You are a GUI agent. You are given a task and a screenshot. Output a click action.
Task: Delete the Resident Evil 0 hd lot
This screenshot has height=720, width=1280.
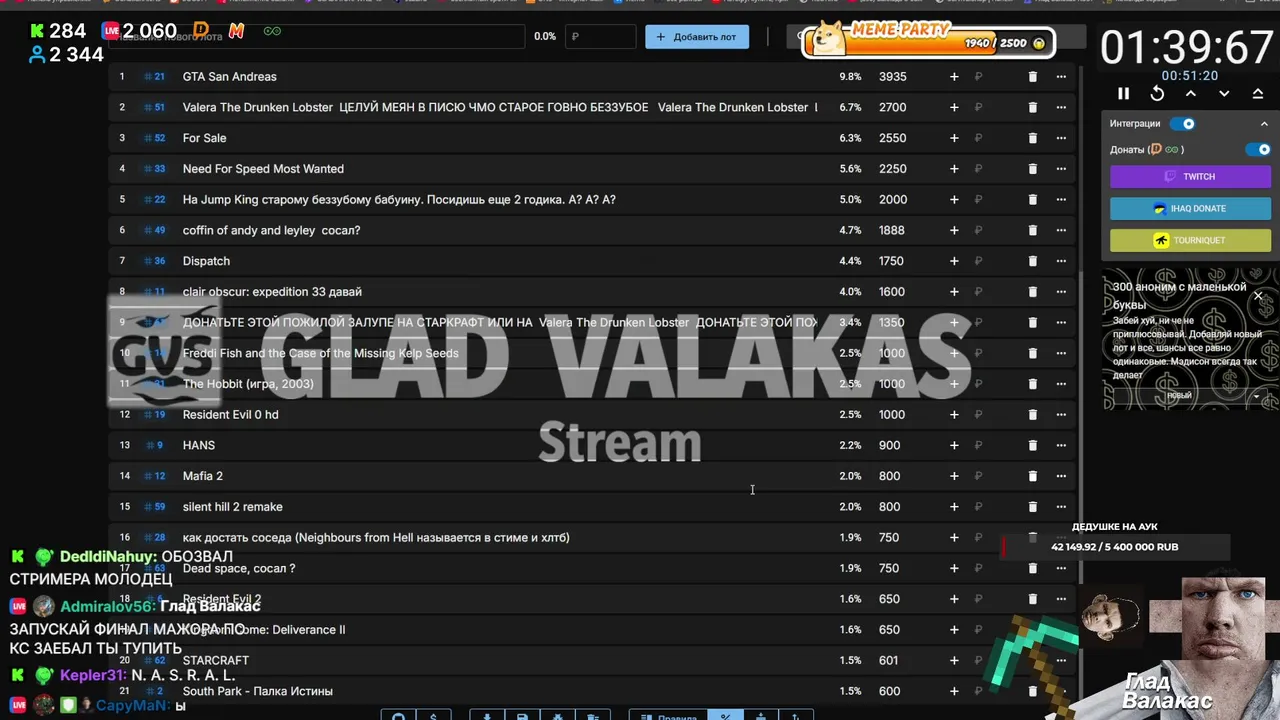click(1033, 415)
